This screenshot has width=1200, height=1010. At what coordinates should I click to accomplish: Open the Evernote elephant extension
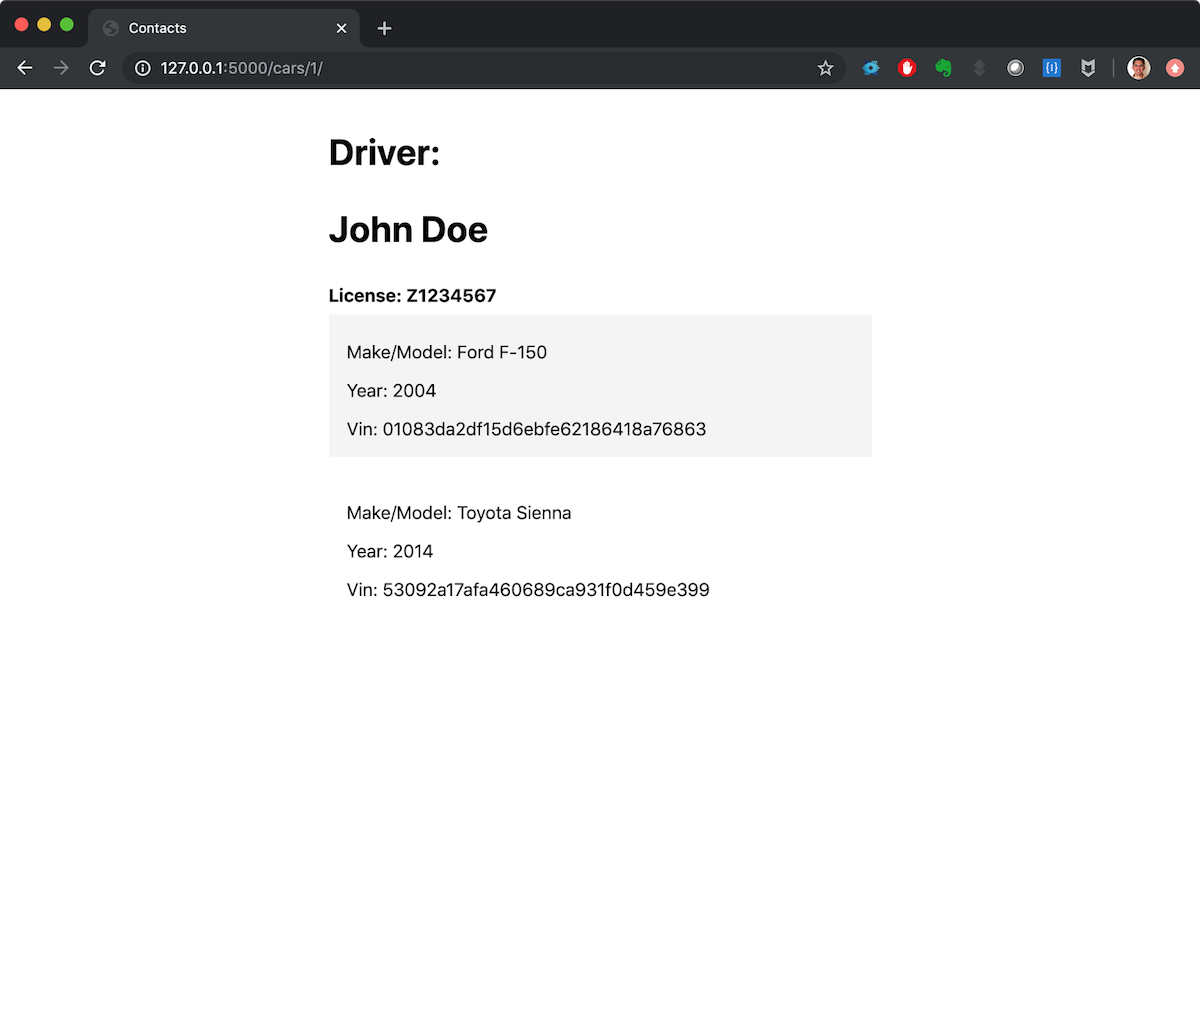pyautogui.click(x=943, y=68)
